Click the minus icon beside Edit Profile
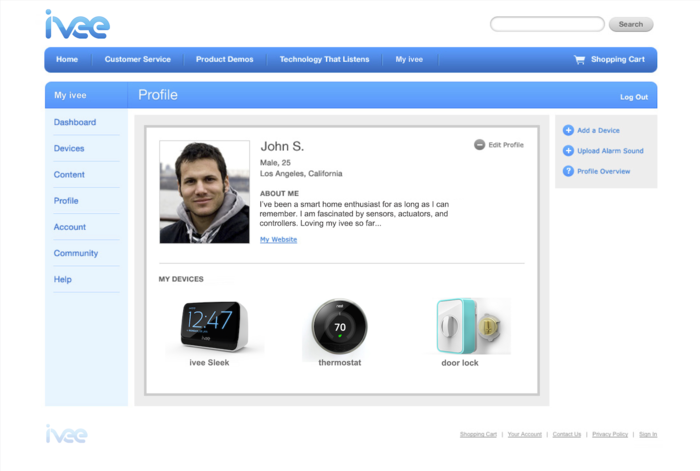This screenshot has width=700, height=471. (479, 145)
